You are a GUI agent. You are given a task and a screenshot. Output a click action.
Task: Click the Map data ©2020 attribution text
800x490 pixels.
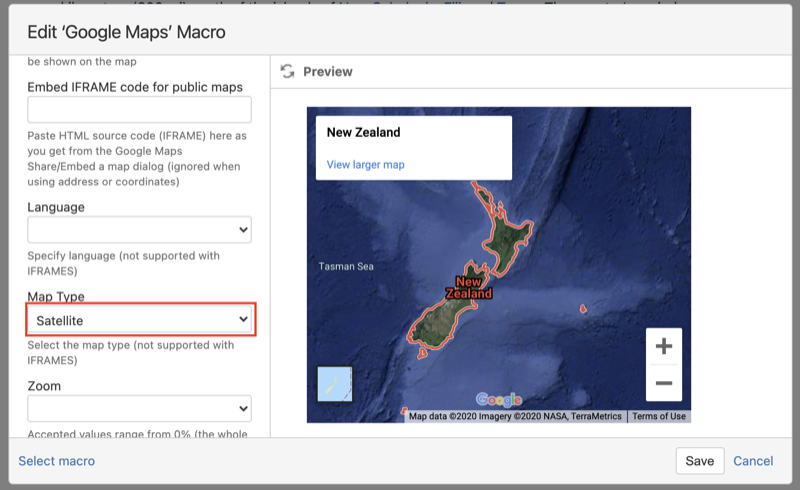click(515, 416)
